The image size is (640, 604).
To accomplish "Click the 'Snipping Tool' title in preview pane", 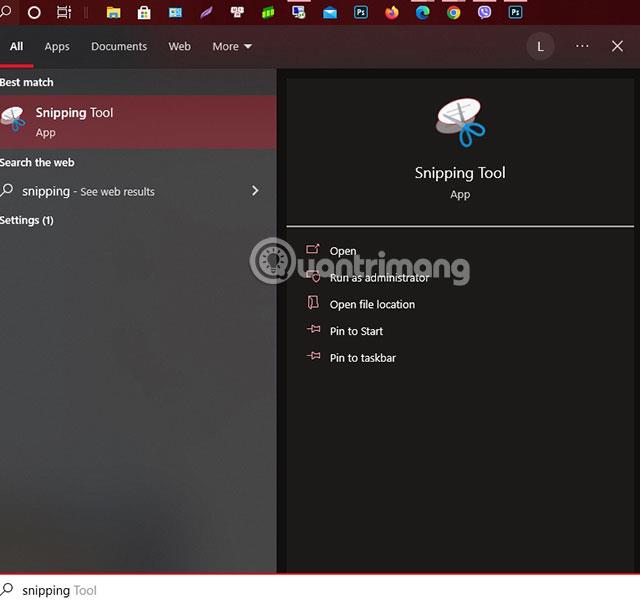I will 460,173.
